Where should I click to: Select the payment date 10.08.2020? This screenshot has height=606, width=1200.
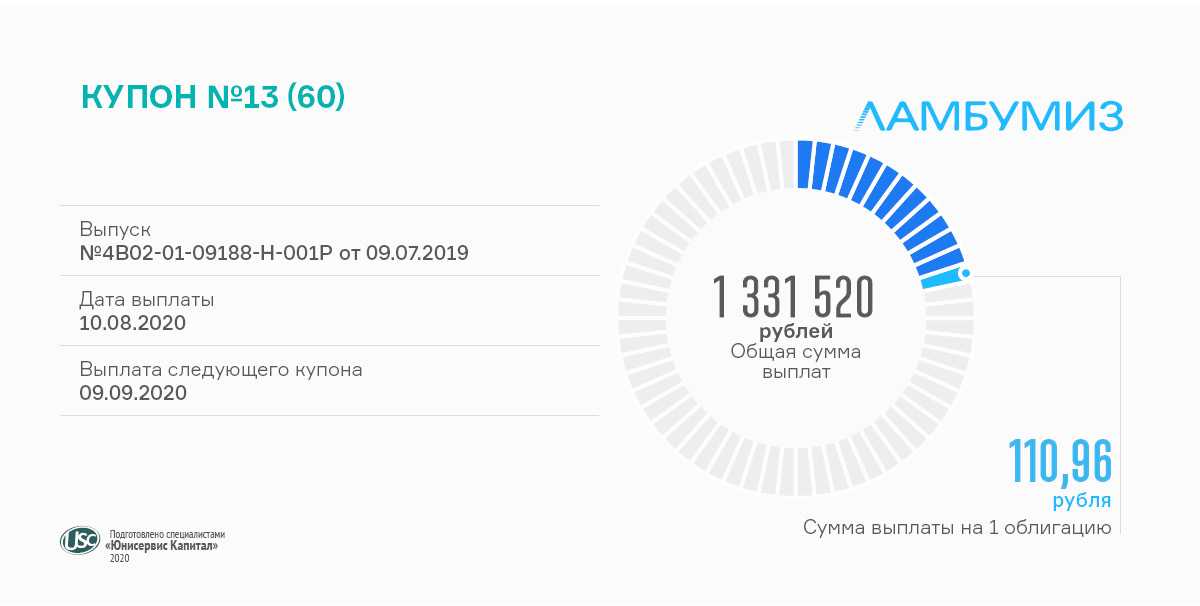point(133,322)
